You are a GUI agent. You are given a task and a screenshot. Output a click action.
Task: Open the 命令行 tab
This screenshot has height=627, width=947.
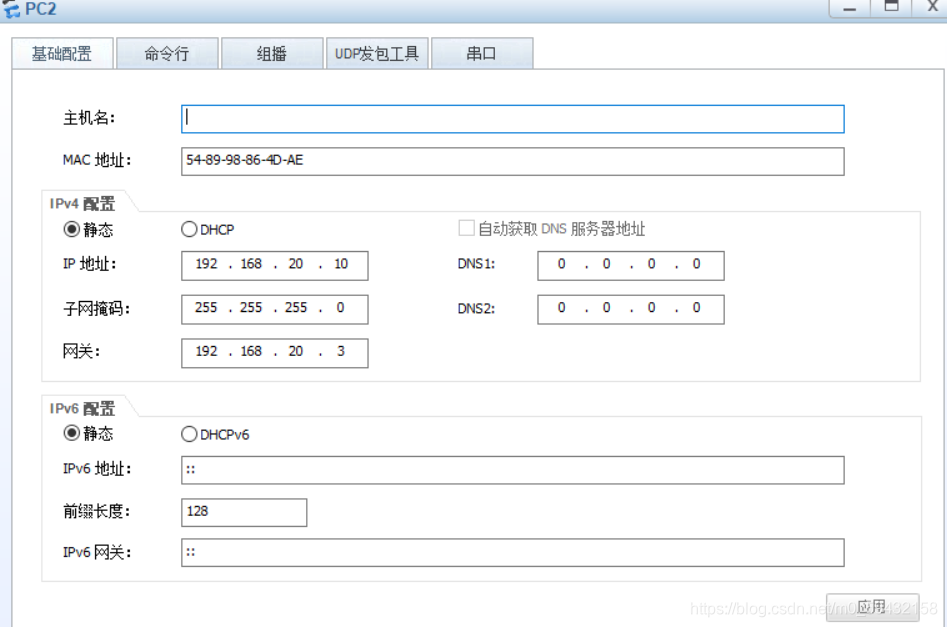[x=167, y=54]
